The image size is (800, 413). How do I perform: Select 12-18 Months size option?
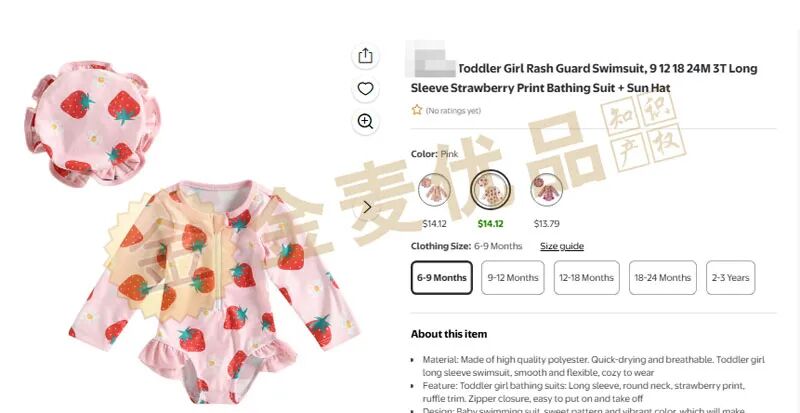click(x=587, y=278)
